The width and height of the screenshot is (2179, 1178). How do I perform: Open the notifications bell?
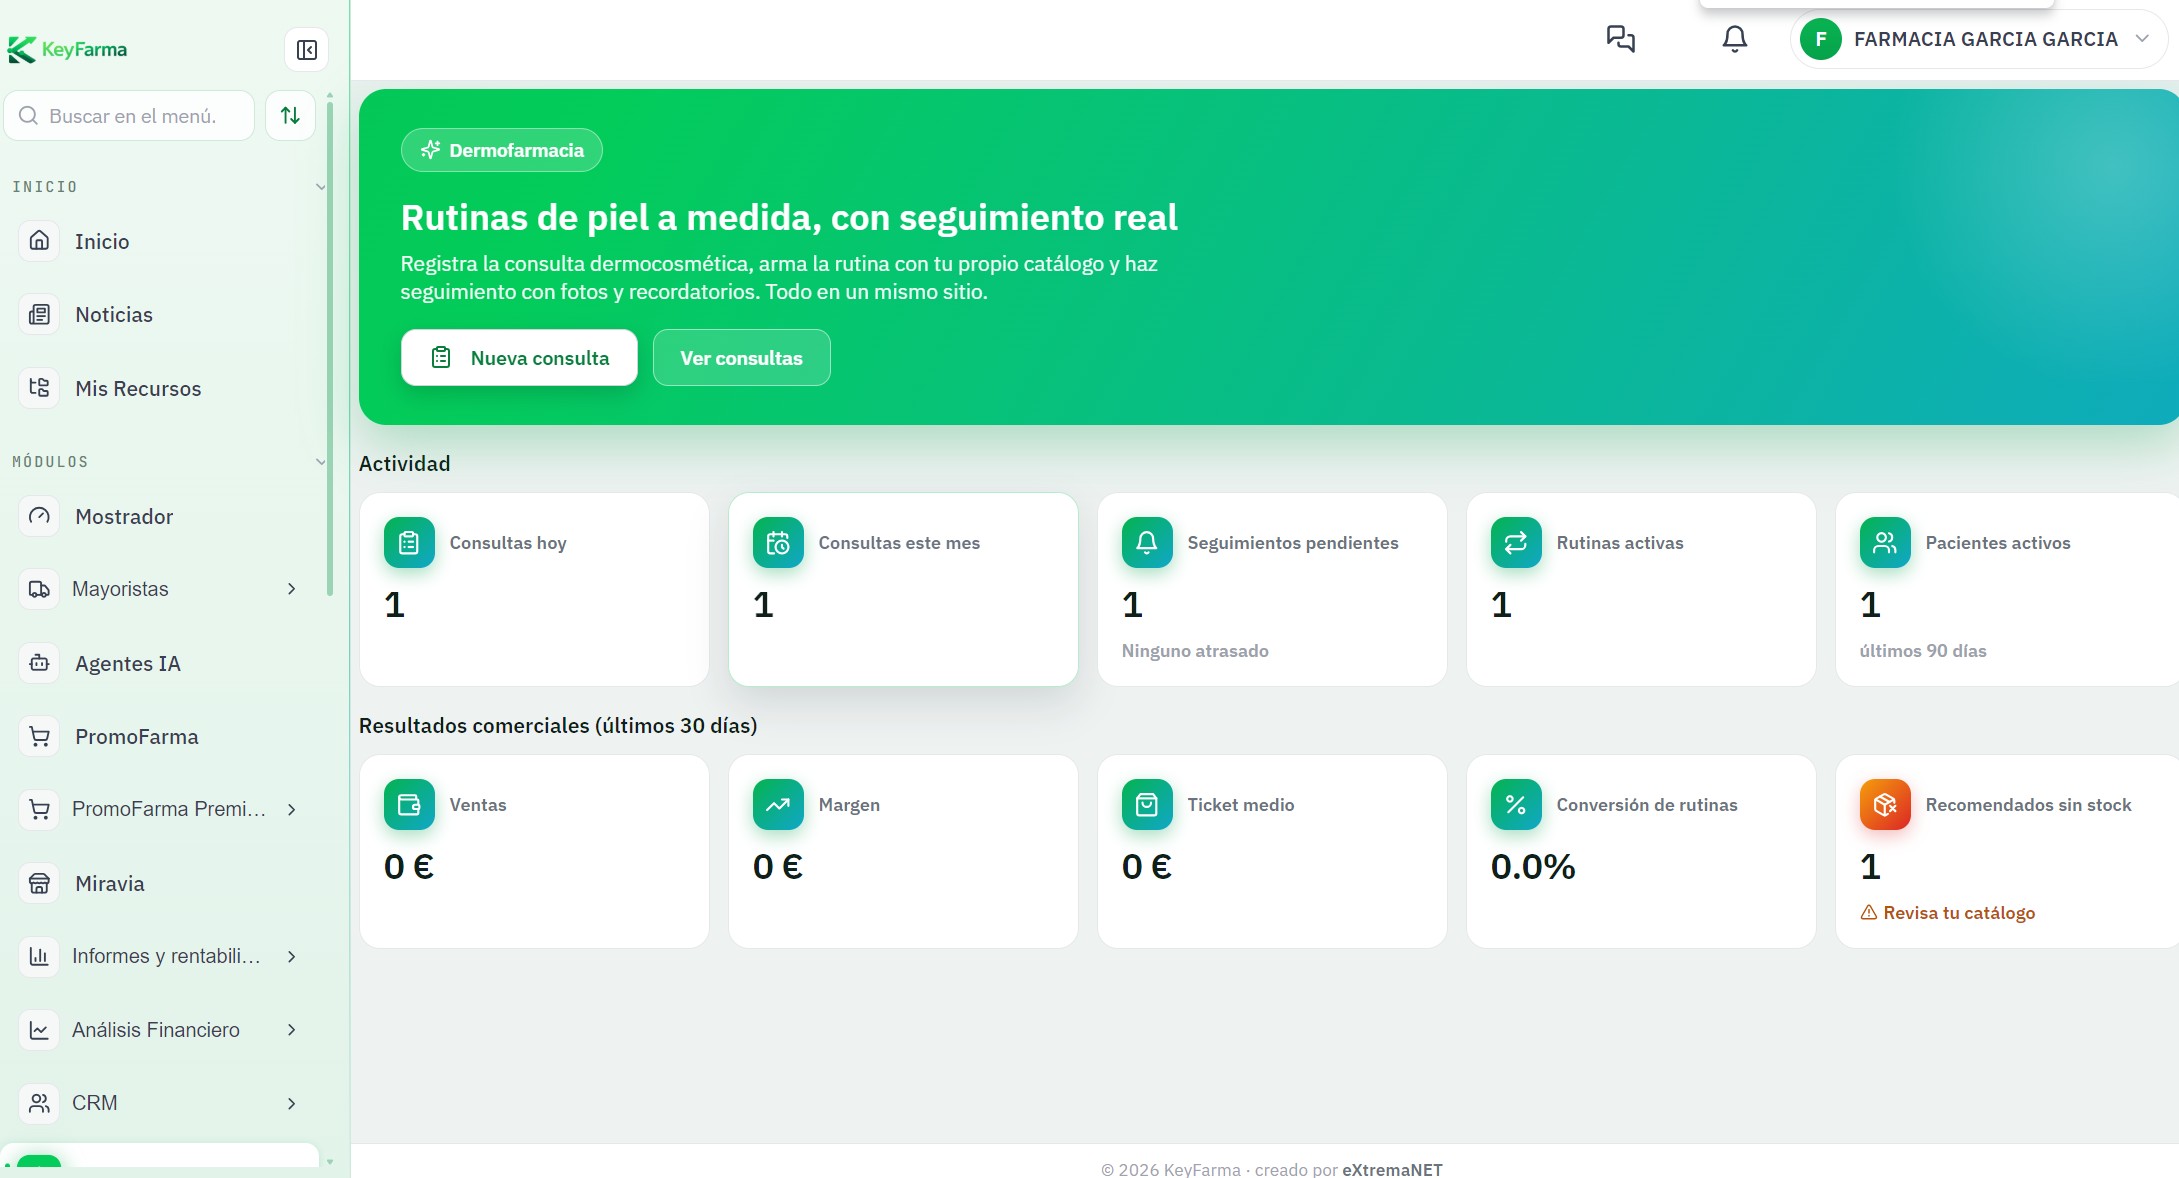[1734, 39]
